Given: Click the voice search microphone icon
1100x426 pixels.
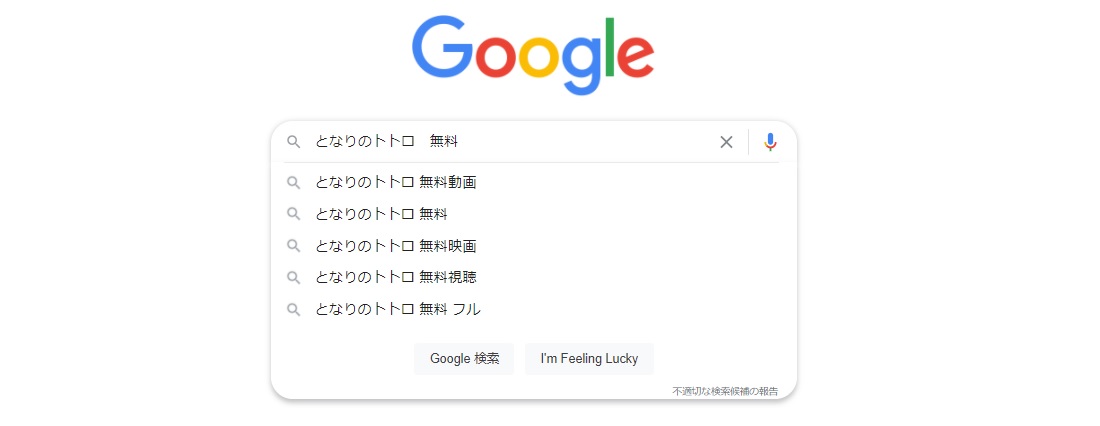Looking at the screenshot, I should click(770, 142).
